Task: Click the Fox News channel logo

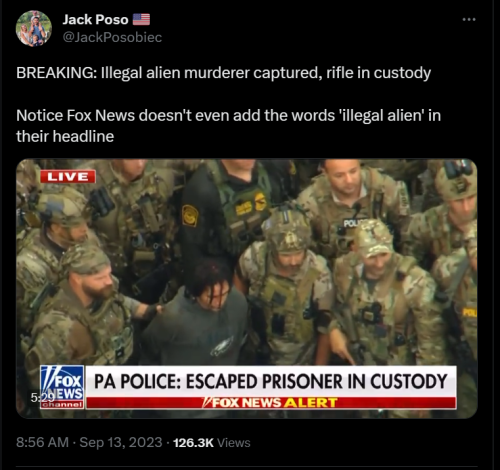Action: (x=62, y=387)
